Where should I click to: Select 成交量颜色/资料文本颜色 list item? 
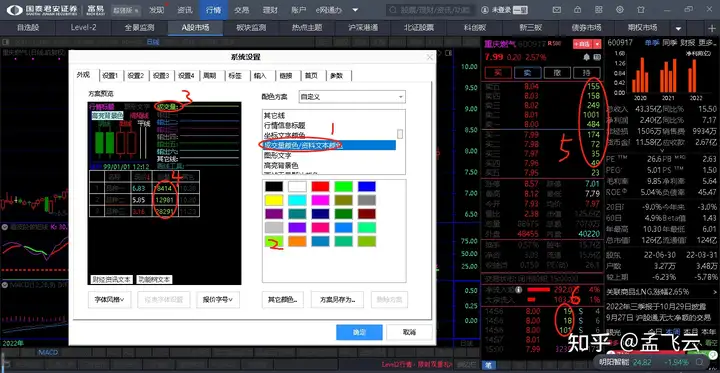click(x=329, y=146)
